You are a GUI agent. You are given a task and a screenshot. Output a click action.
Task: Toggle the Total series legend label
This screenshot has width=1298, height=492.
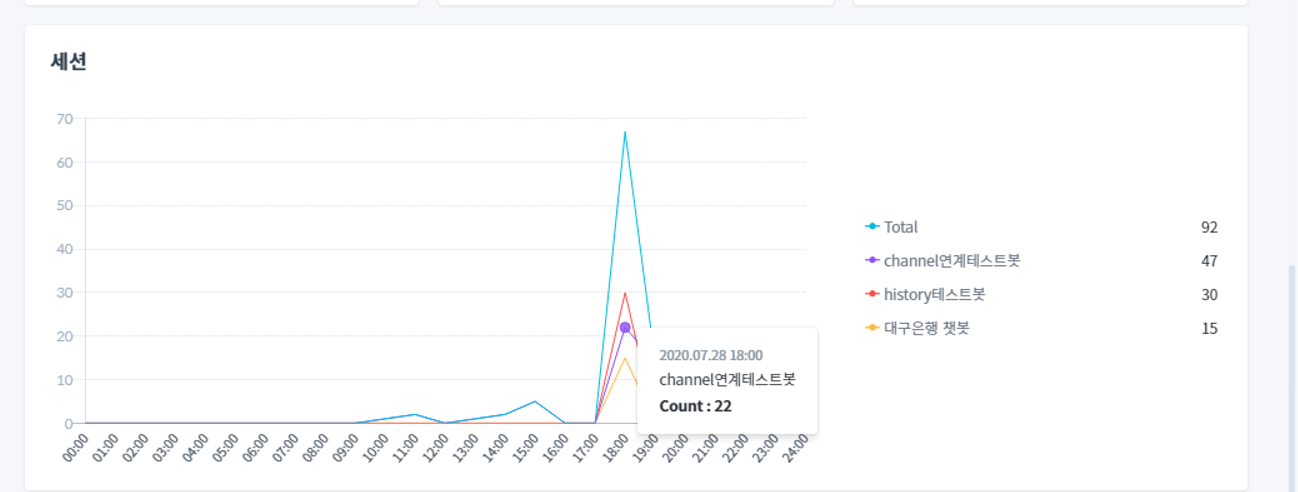900,227
